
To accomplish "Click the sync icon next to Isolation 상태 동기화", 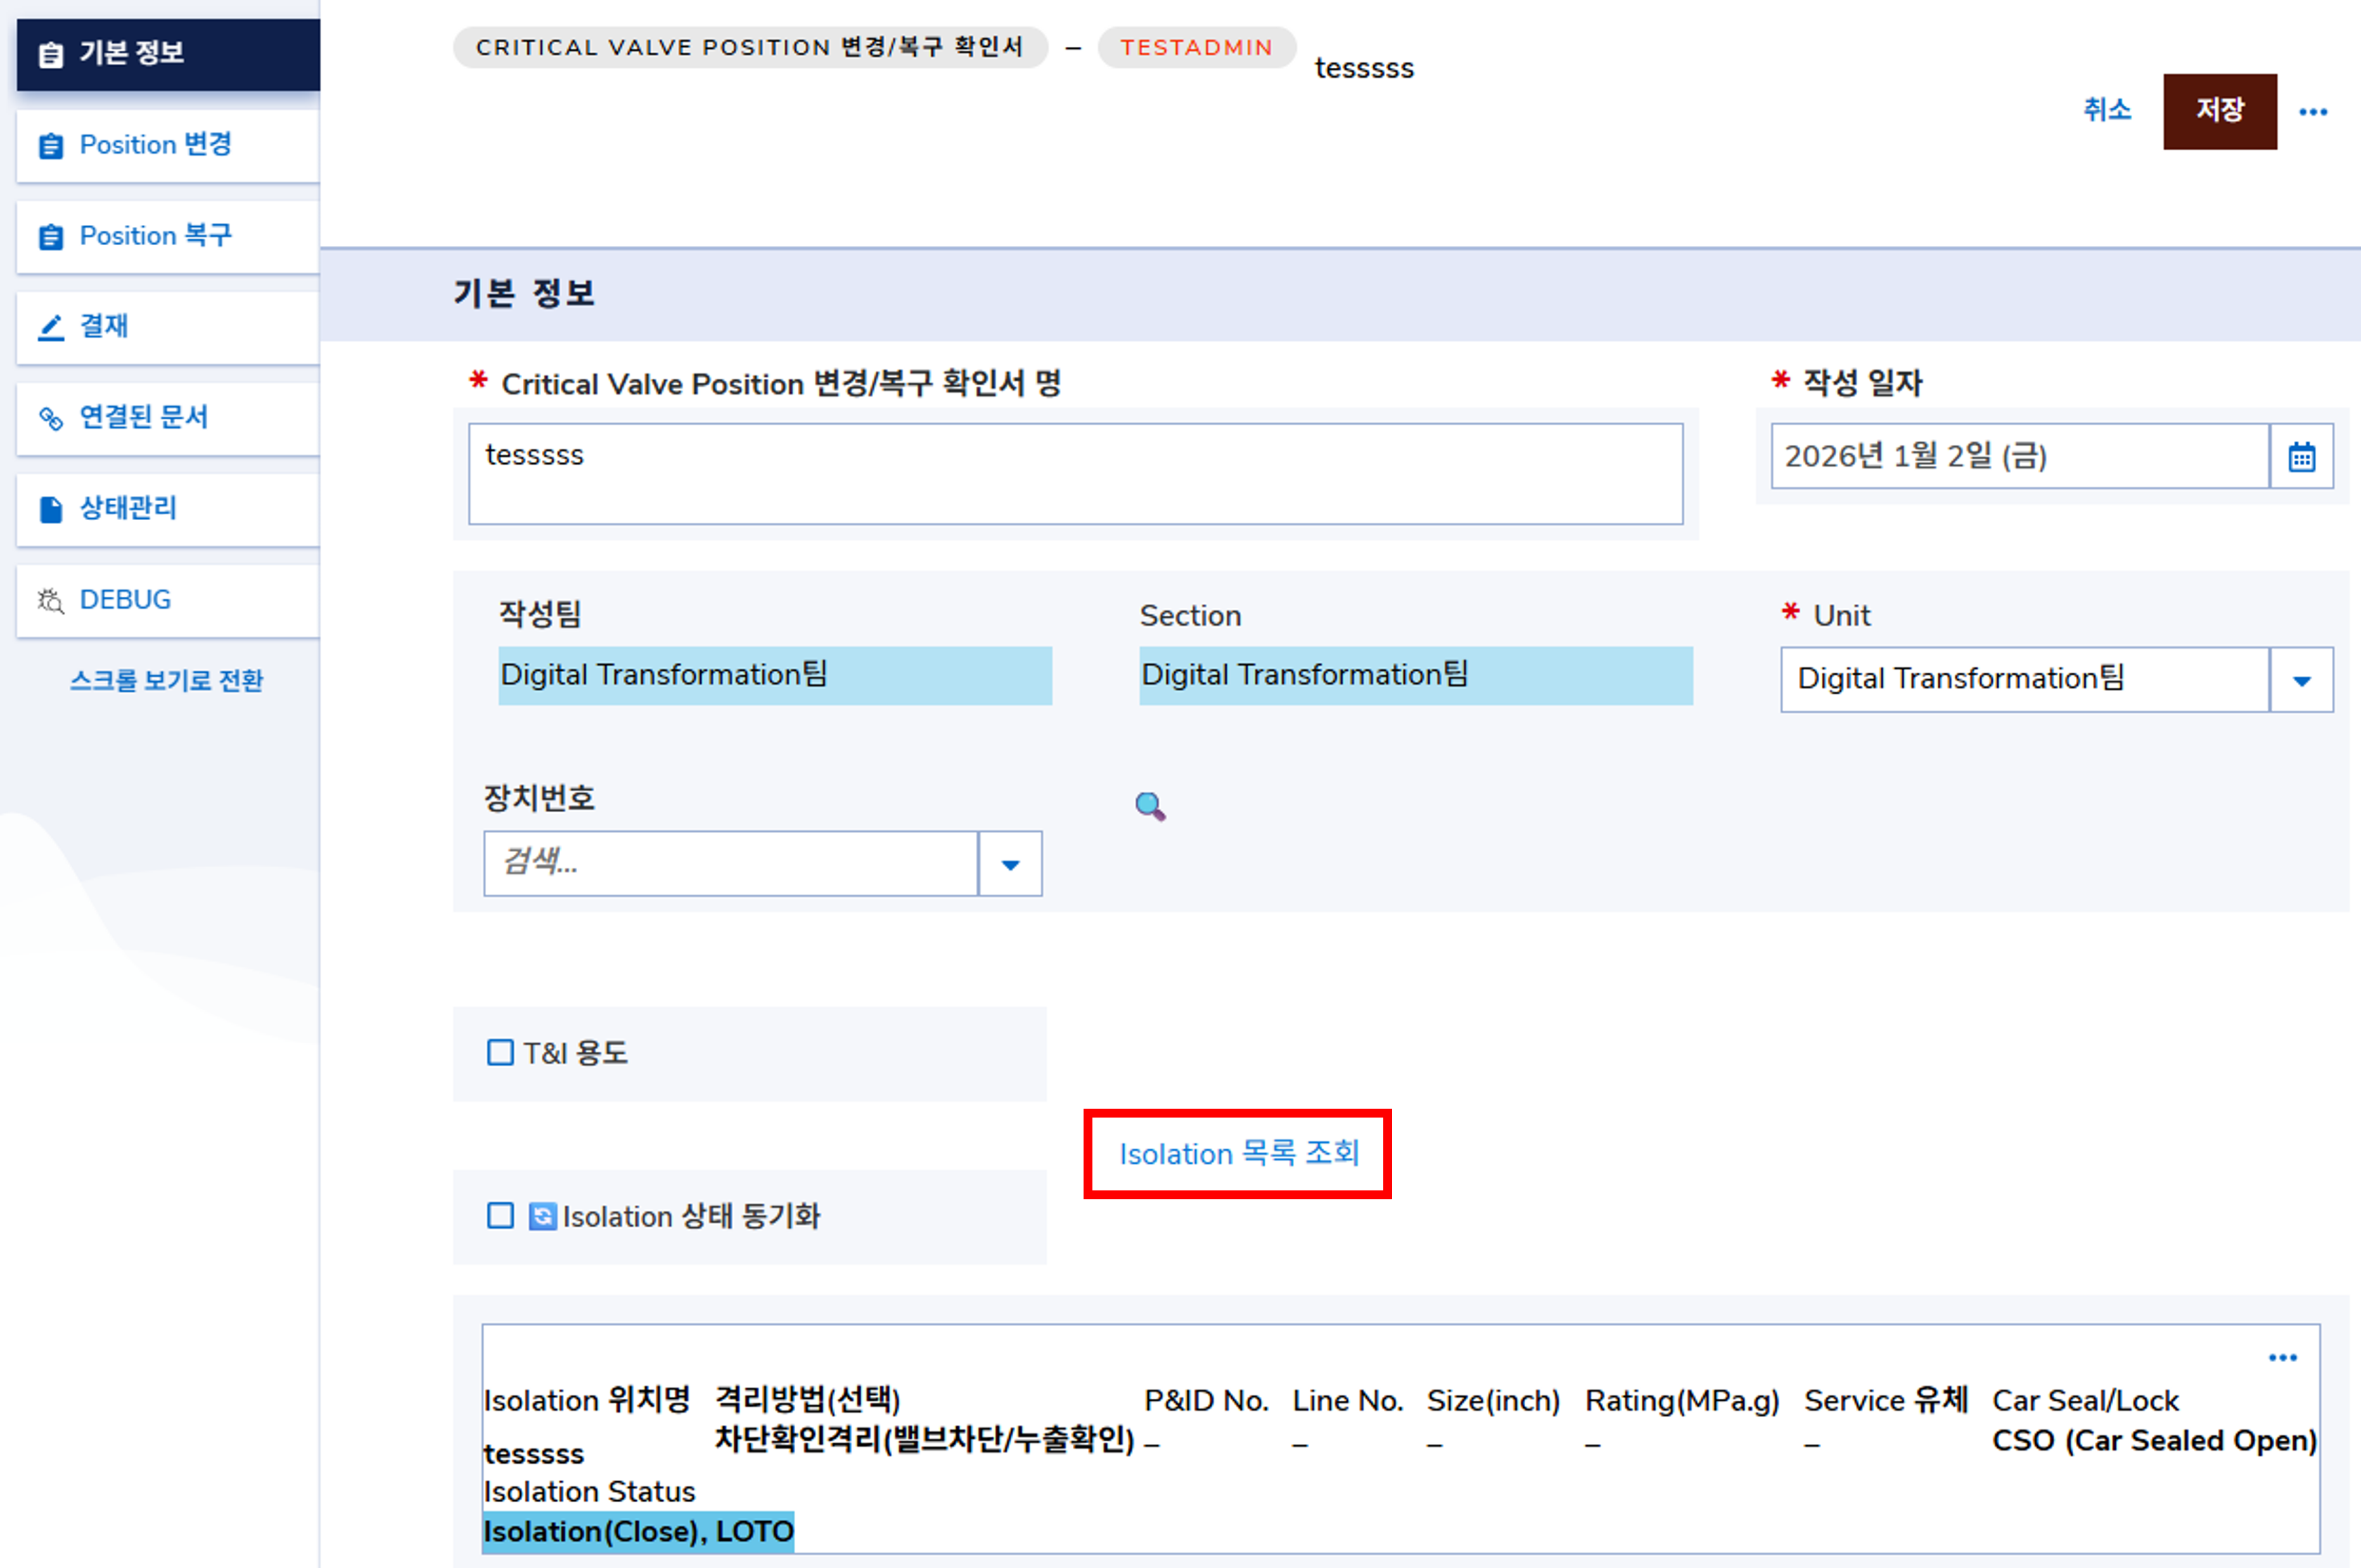I will (x=542, y=1216).
